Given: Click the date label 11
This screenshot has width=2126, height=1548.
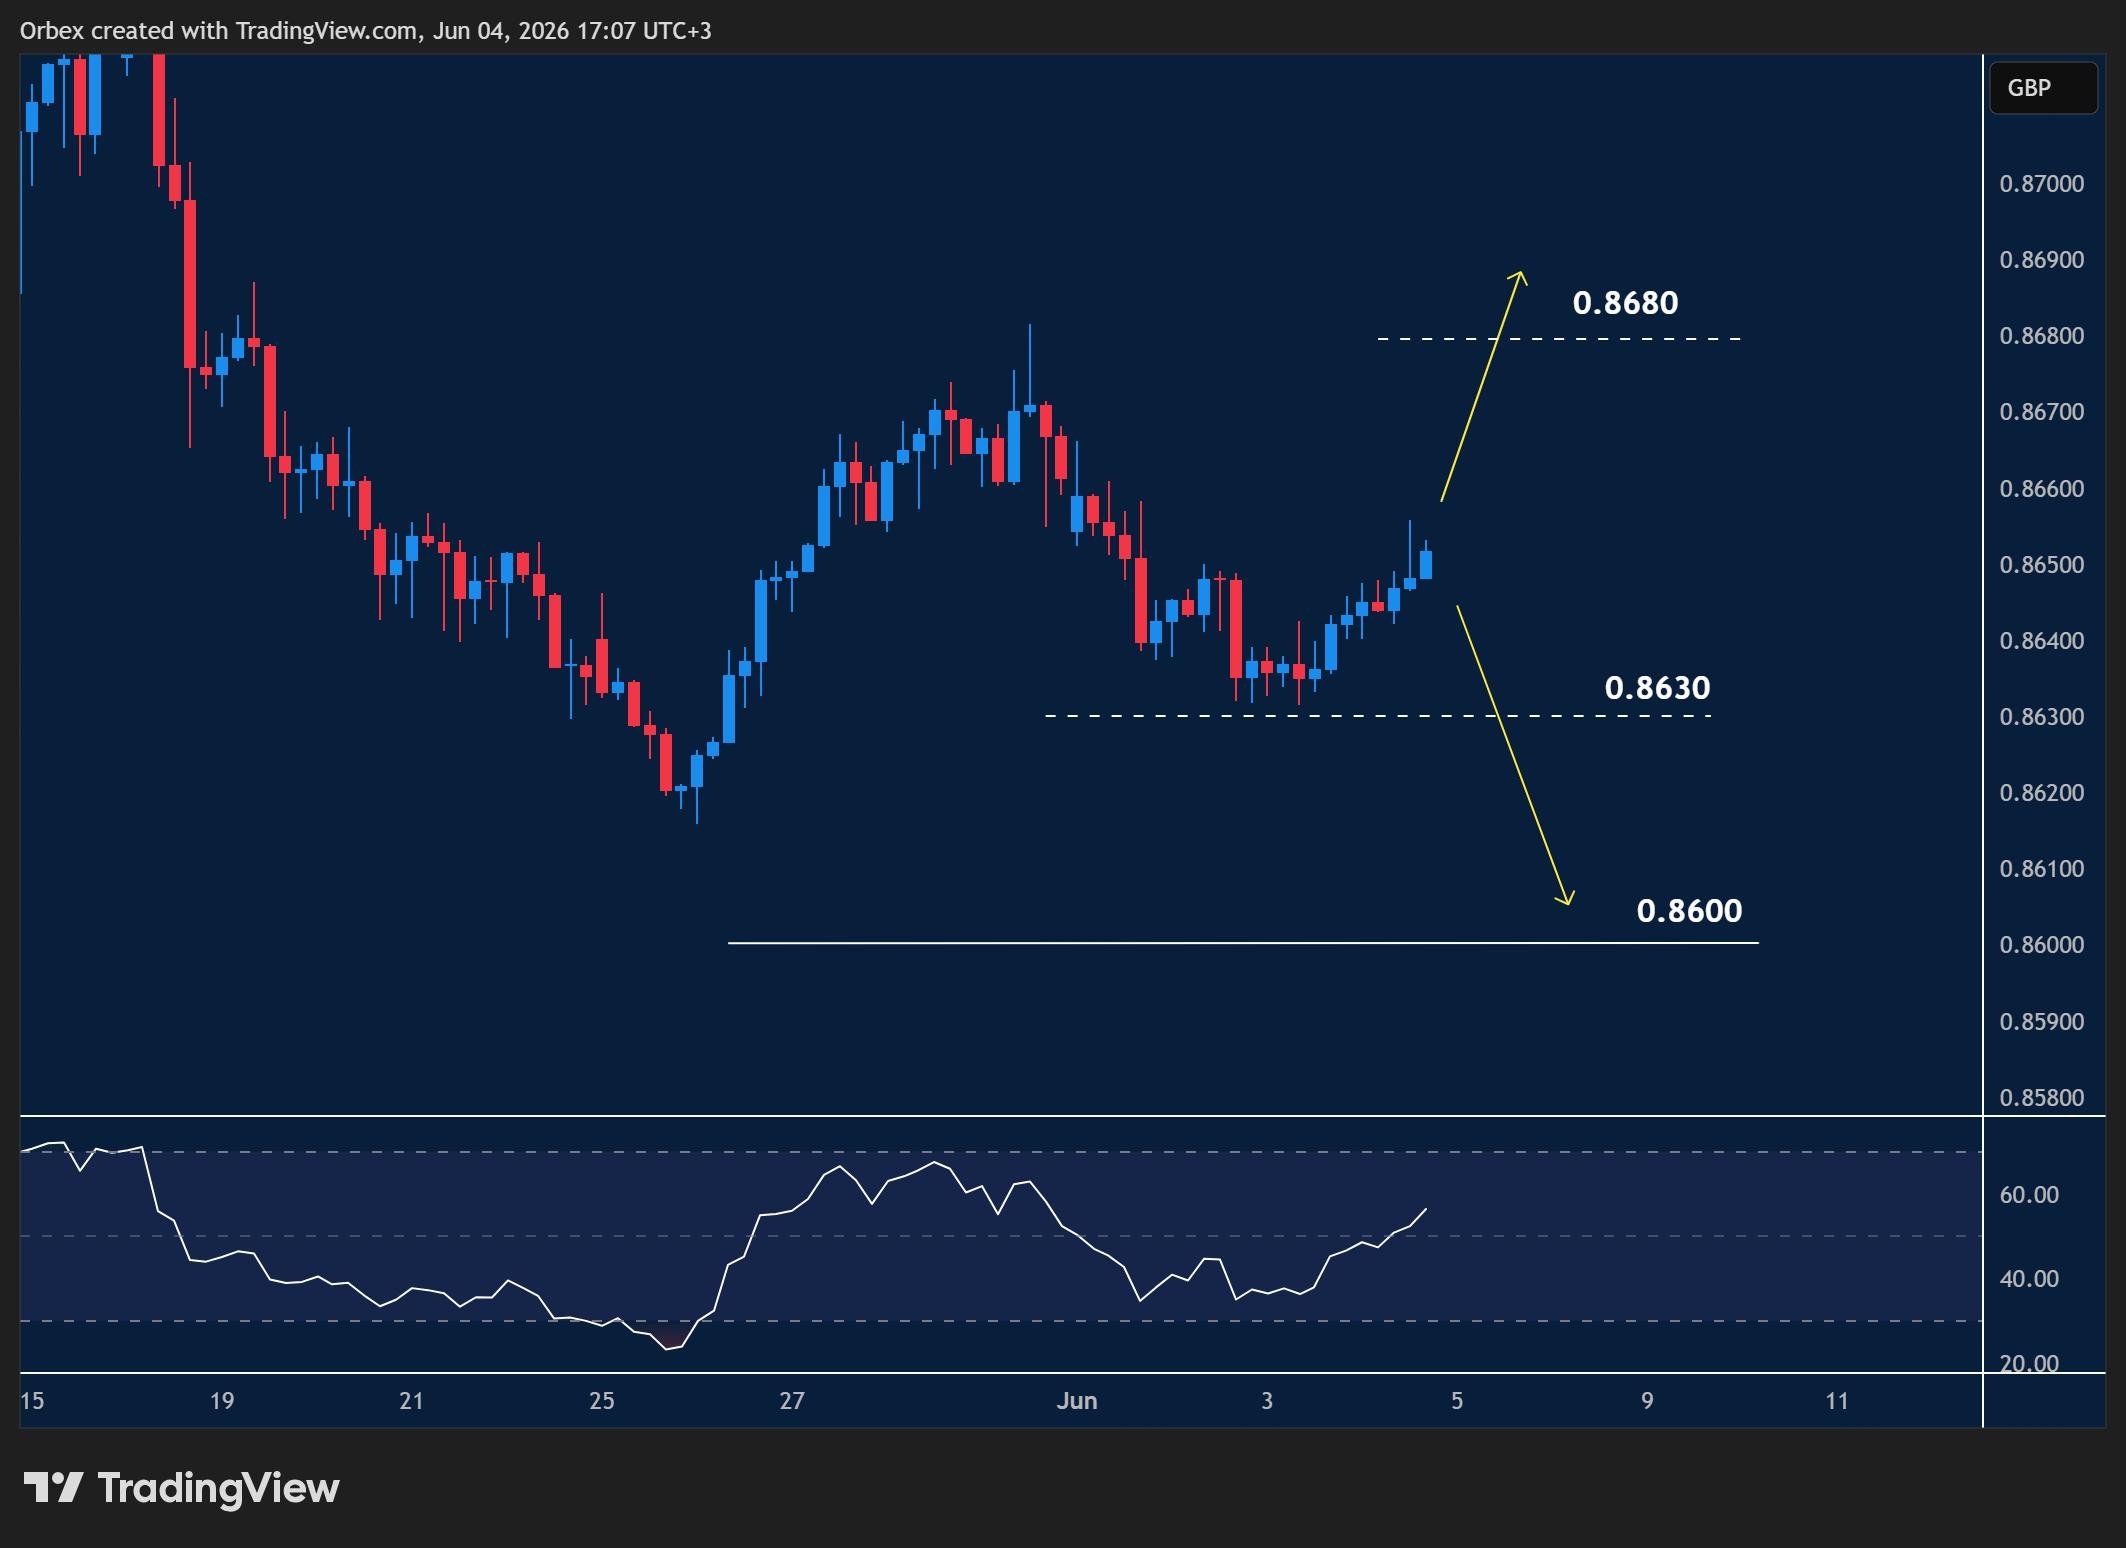Looking at the screenshot, I should click(1837, 1401).
